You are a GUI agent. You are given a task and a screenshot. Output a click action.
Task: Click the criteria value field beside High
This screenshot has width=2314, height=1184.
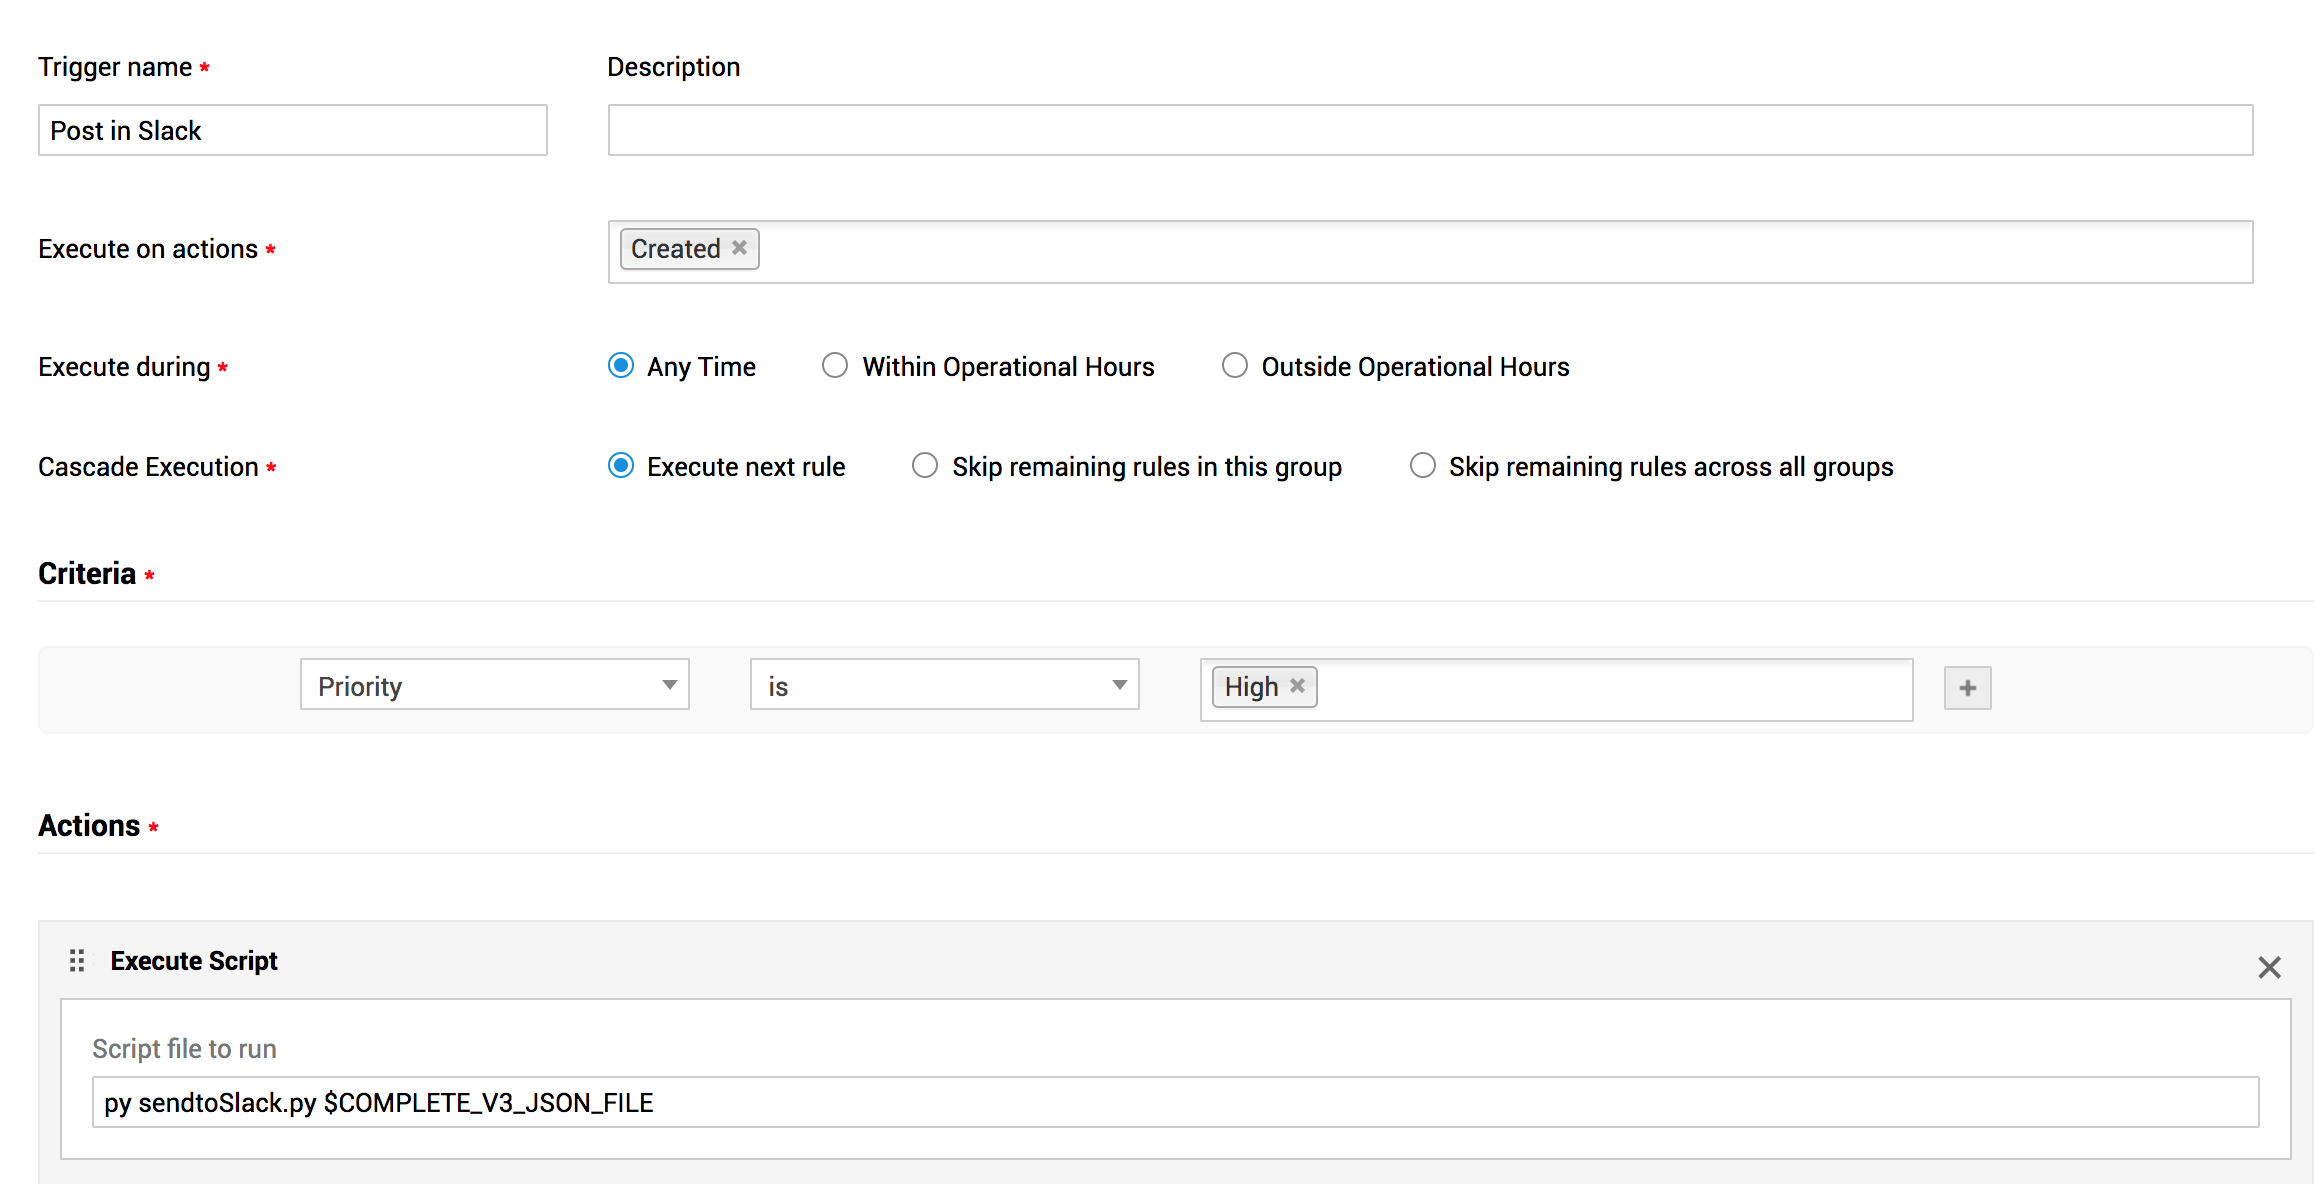coord(1610,689)
